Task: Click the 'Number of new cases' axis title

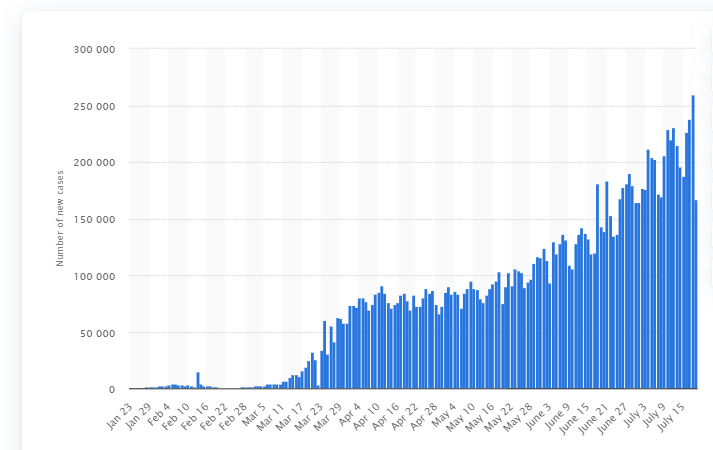Action: 60,218
